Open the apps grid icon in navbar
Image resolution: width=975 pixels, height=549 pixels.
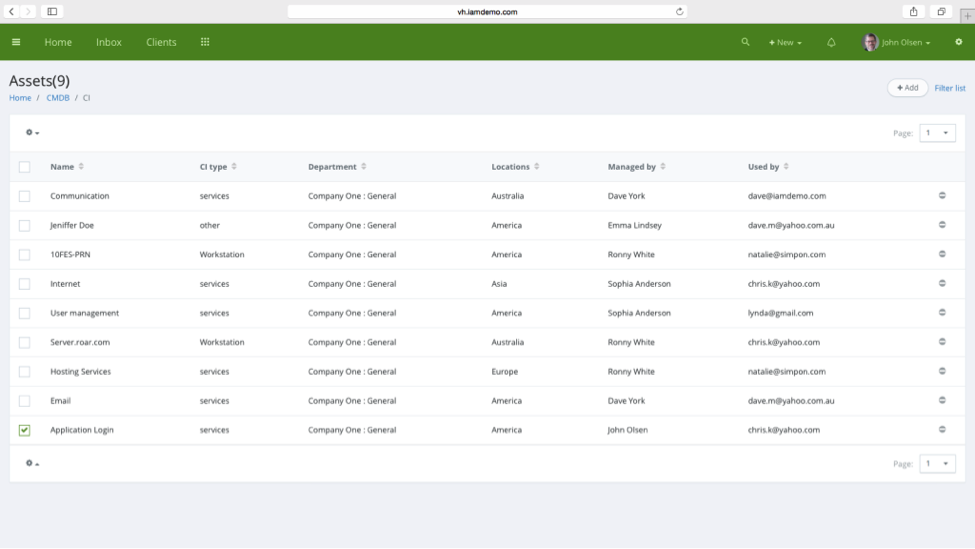coord(205,42)
